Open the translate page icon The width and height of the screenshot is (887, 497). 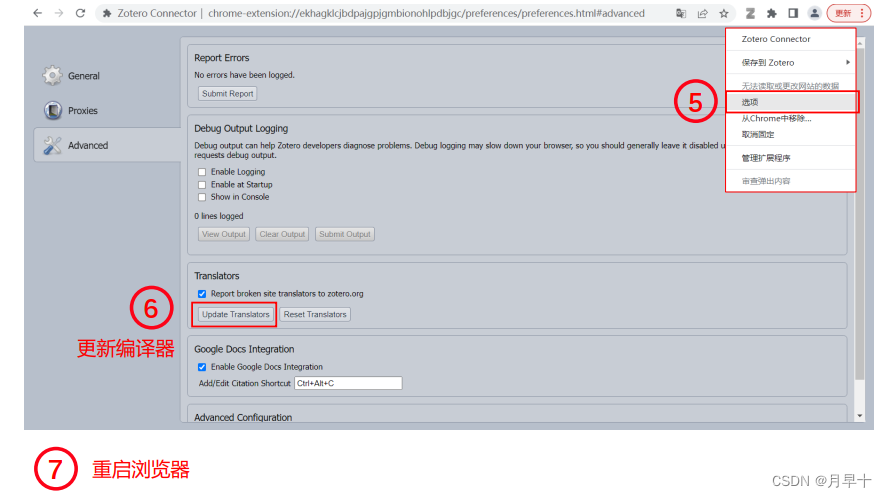point(681,13)
